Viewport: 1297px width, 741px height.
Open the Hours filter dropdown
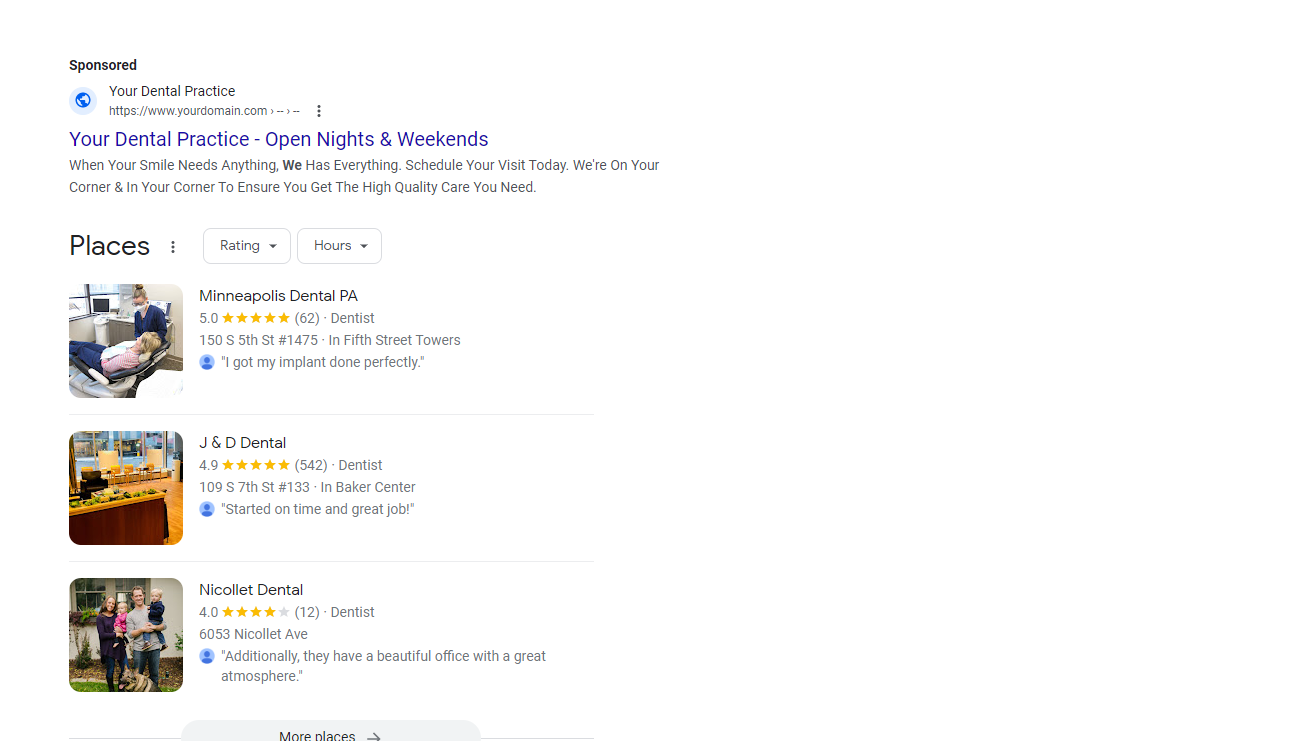[x=339, y=245]
